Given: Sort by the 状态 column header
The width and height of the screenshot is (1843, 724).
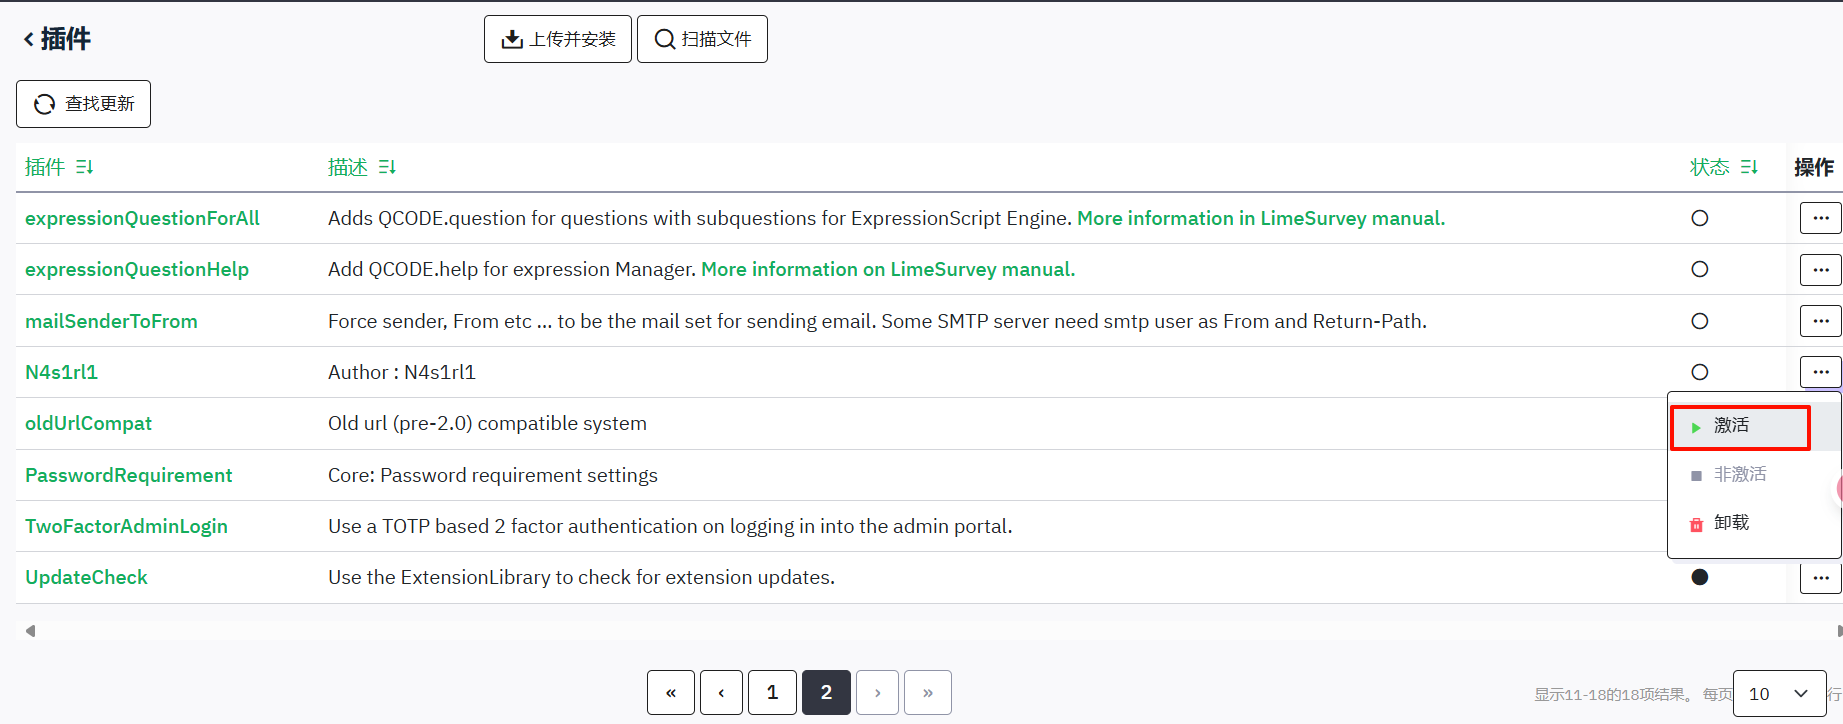Looking at the screenshot, I should point(1724,167).
